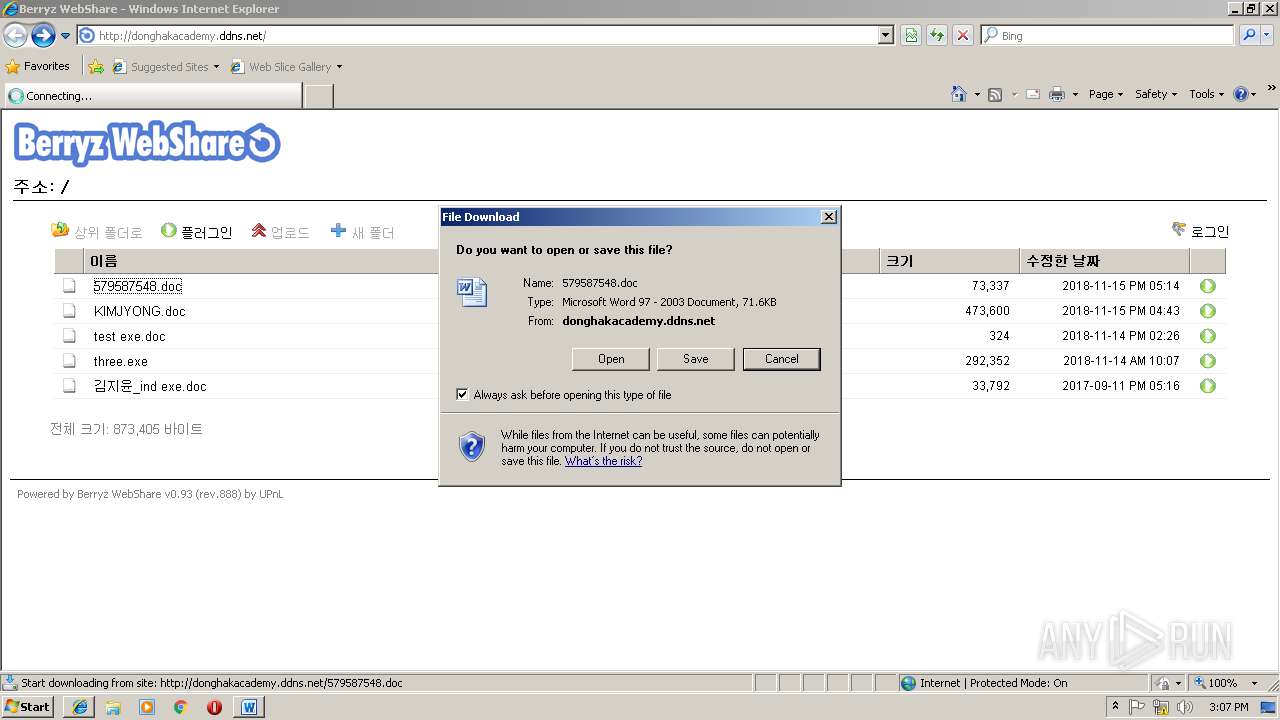Click Open in File Download dialog

[611, 359]
